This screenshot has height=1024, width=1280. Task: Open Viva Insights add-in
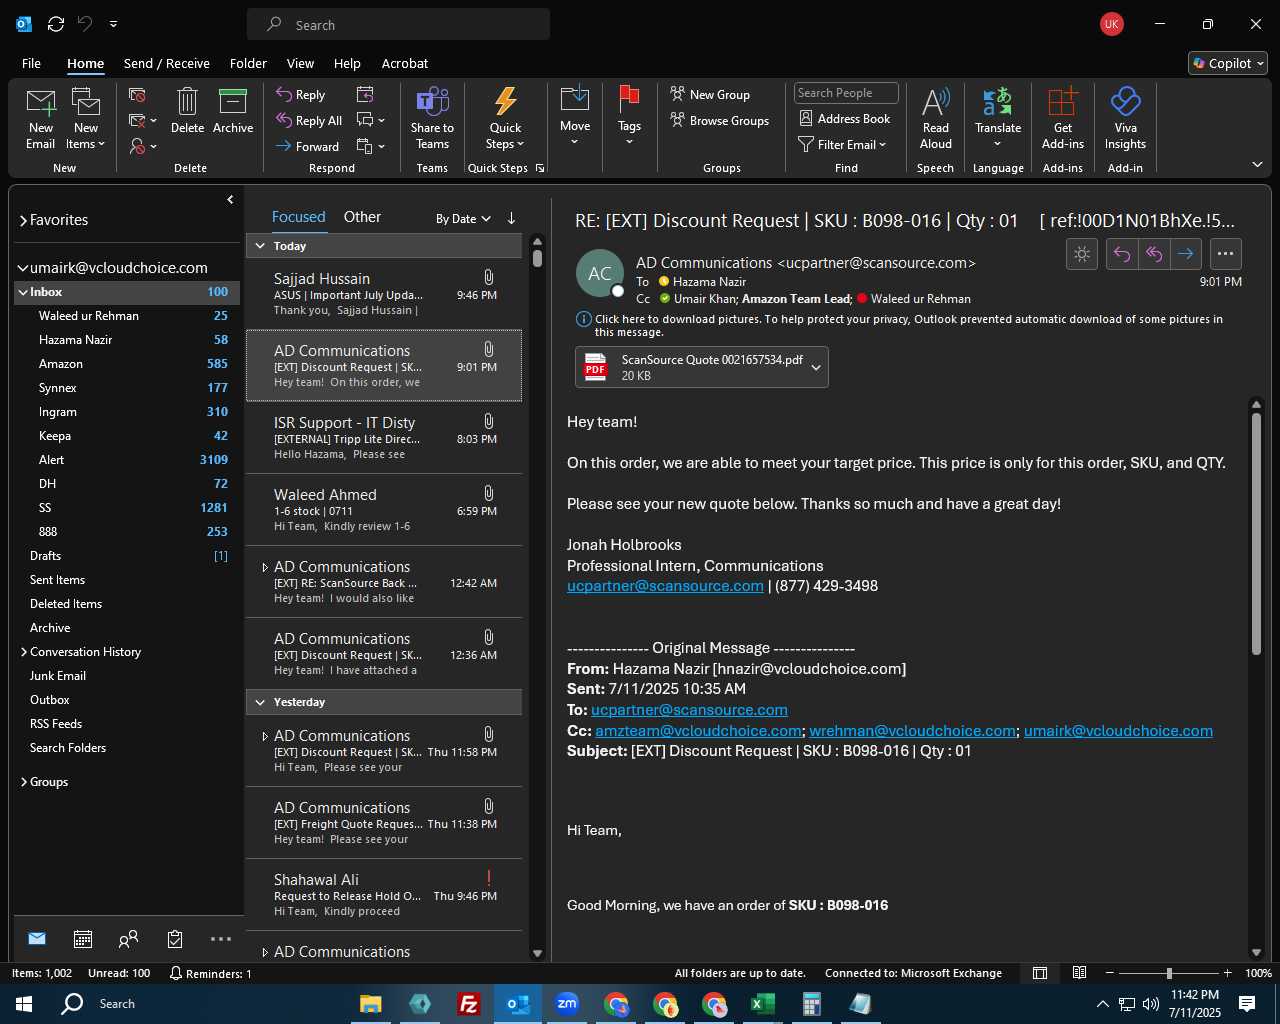tap(1125, 102)
